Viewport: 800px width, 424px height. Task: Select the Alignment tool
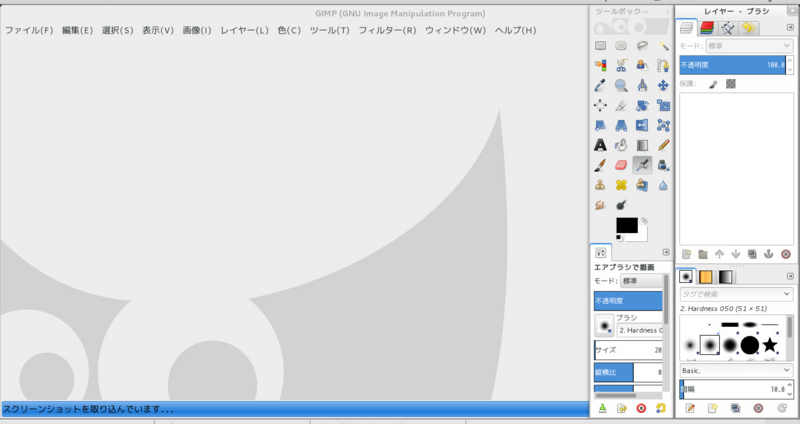[601, 106]
